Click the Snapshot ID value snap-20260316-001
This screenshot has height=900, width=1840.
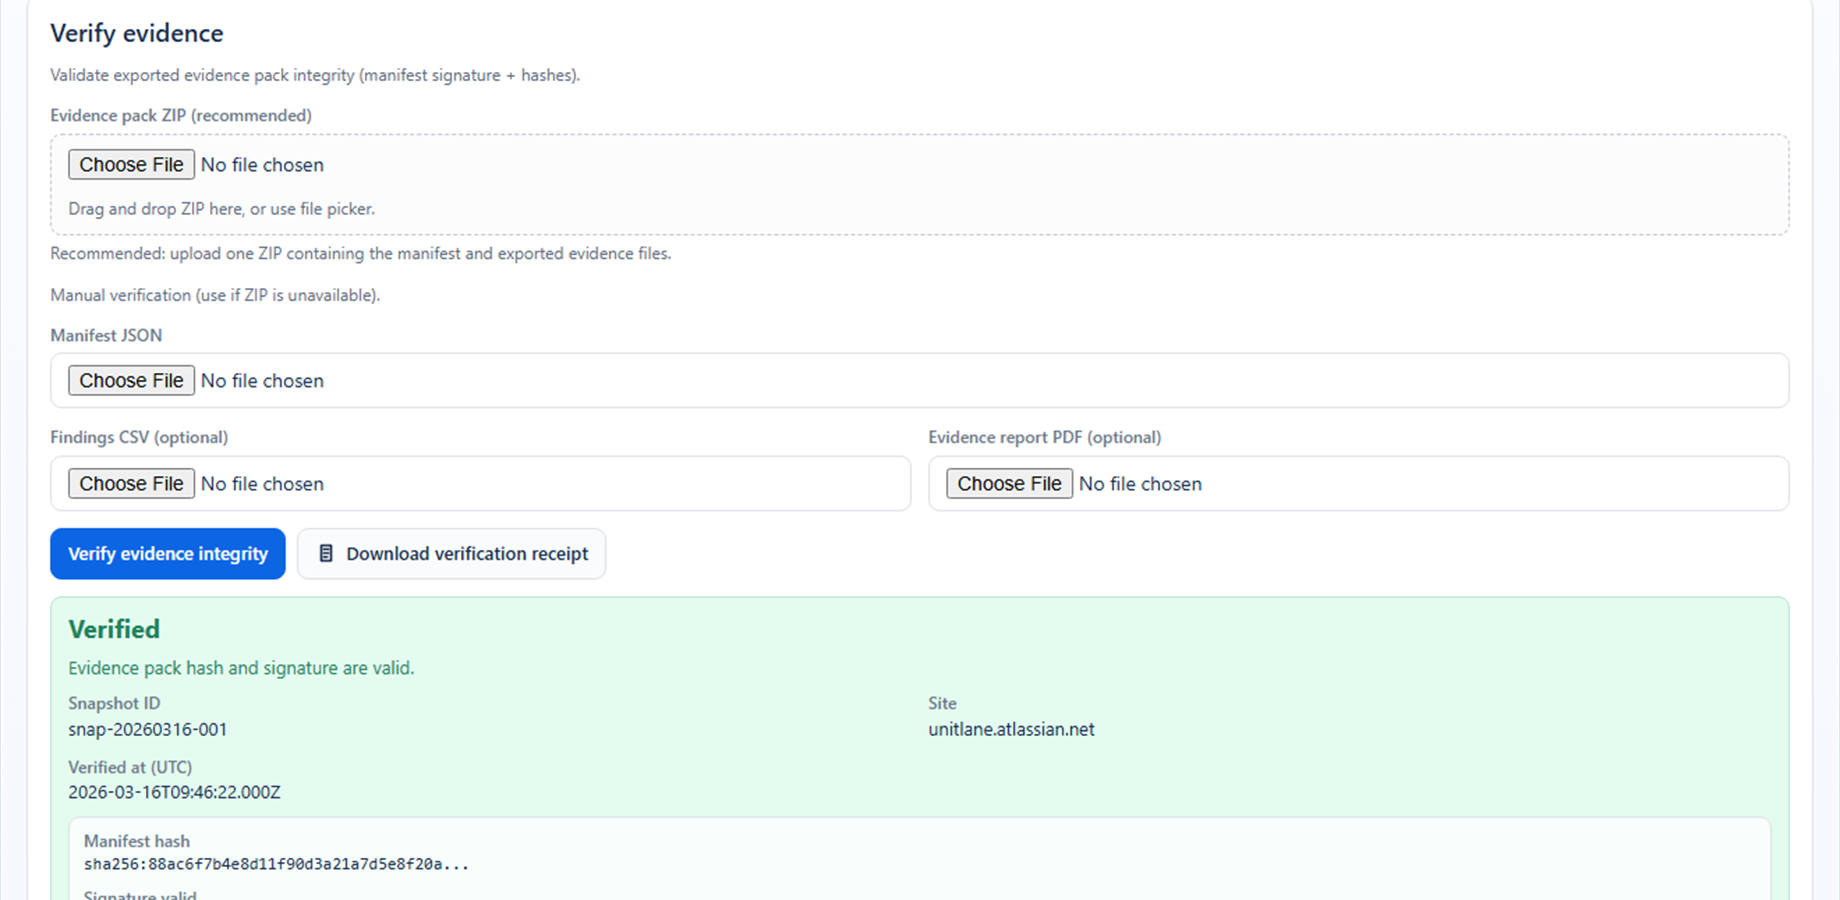coord(147,729)
